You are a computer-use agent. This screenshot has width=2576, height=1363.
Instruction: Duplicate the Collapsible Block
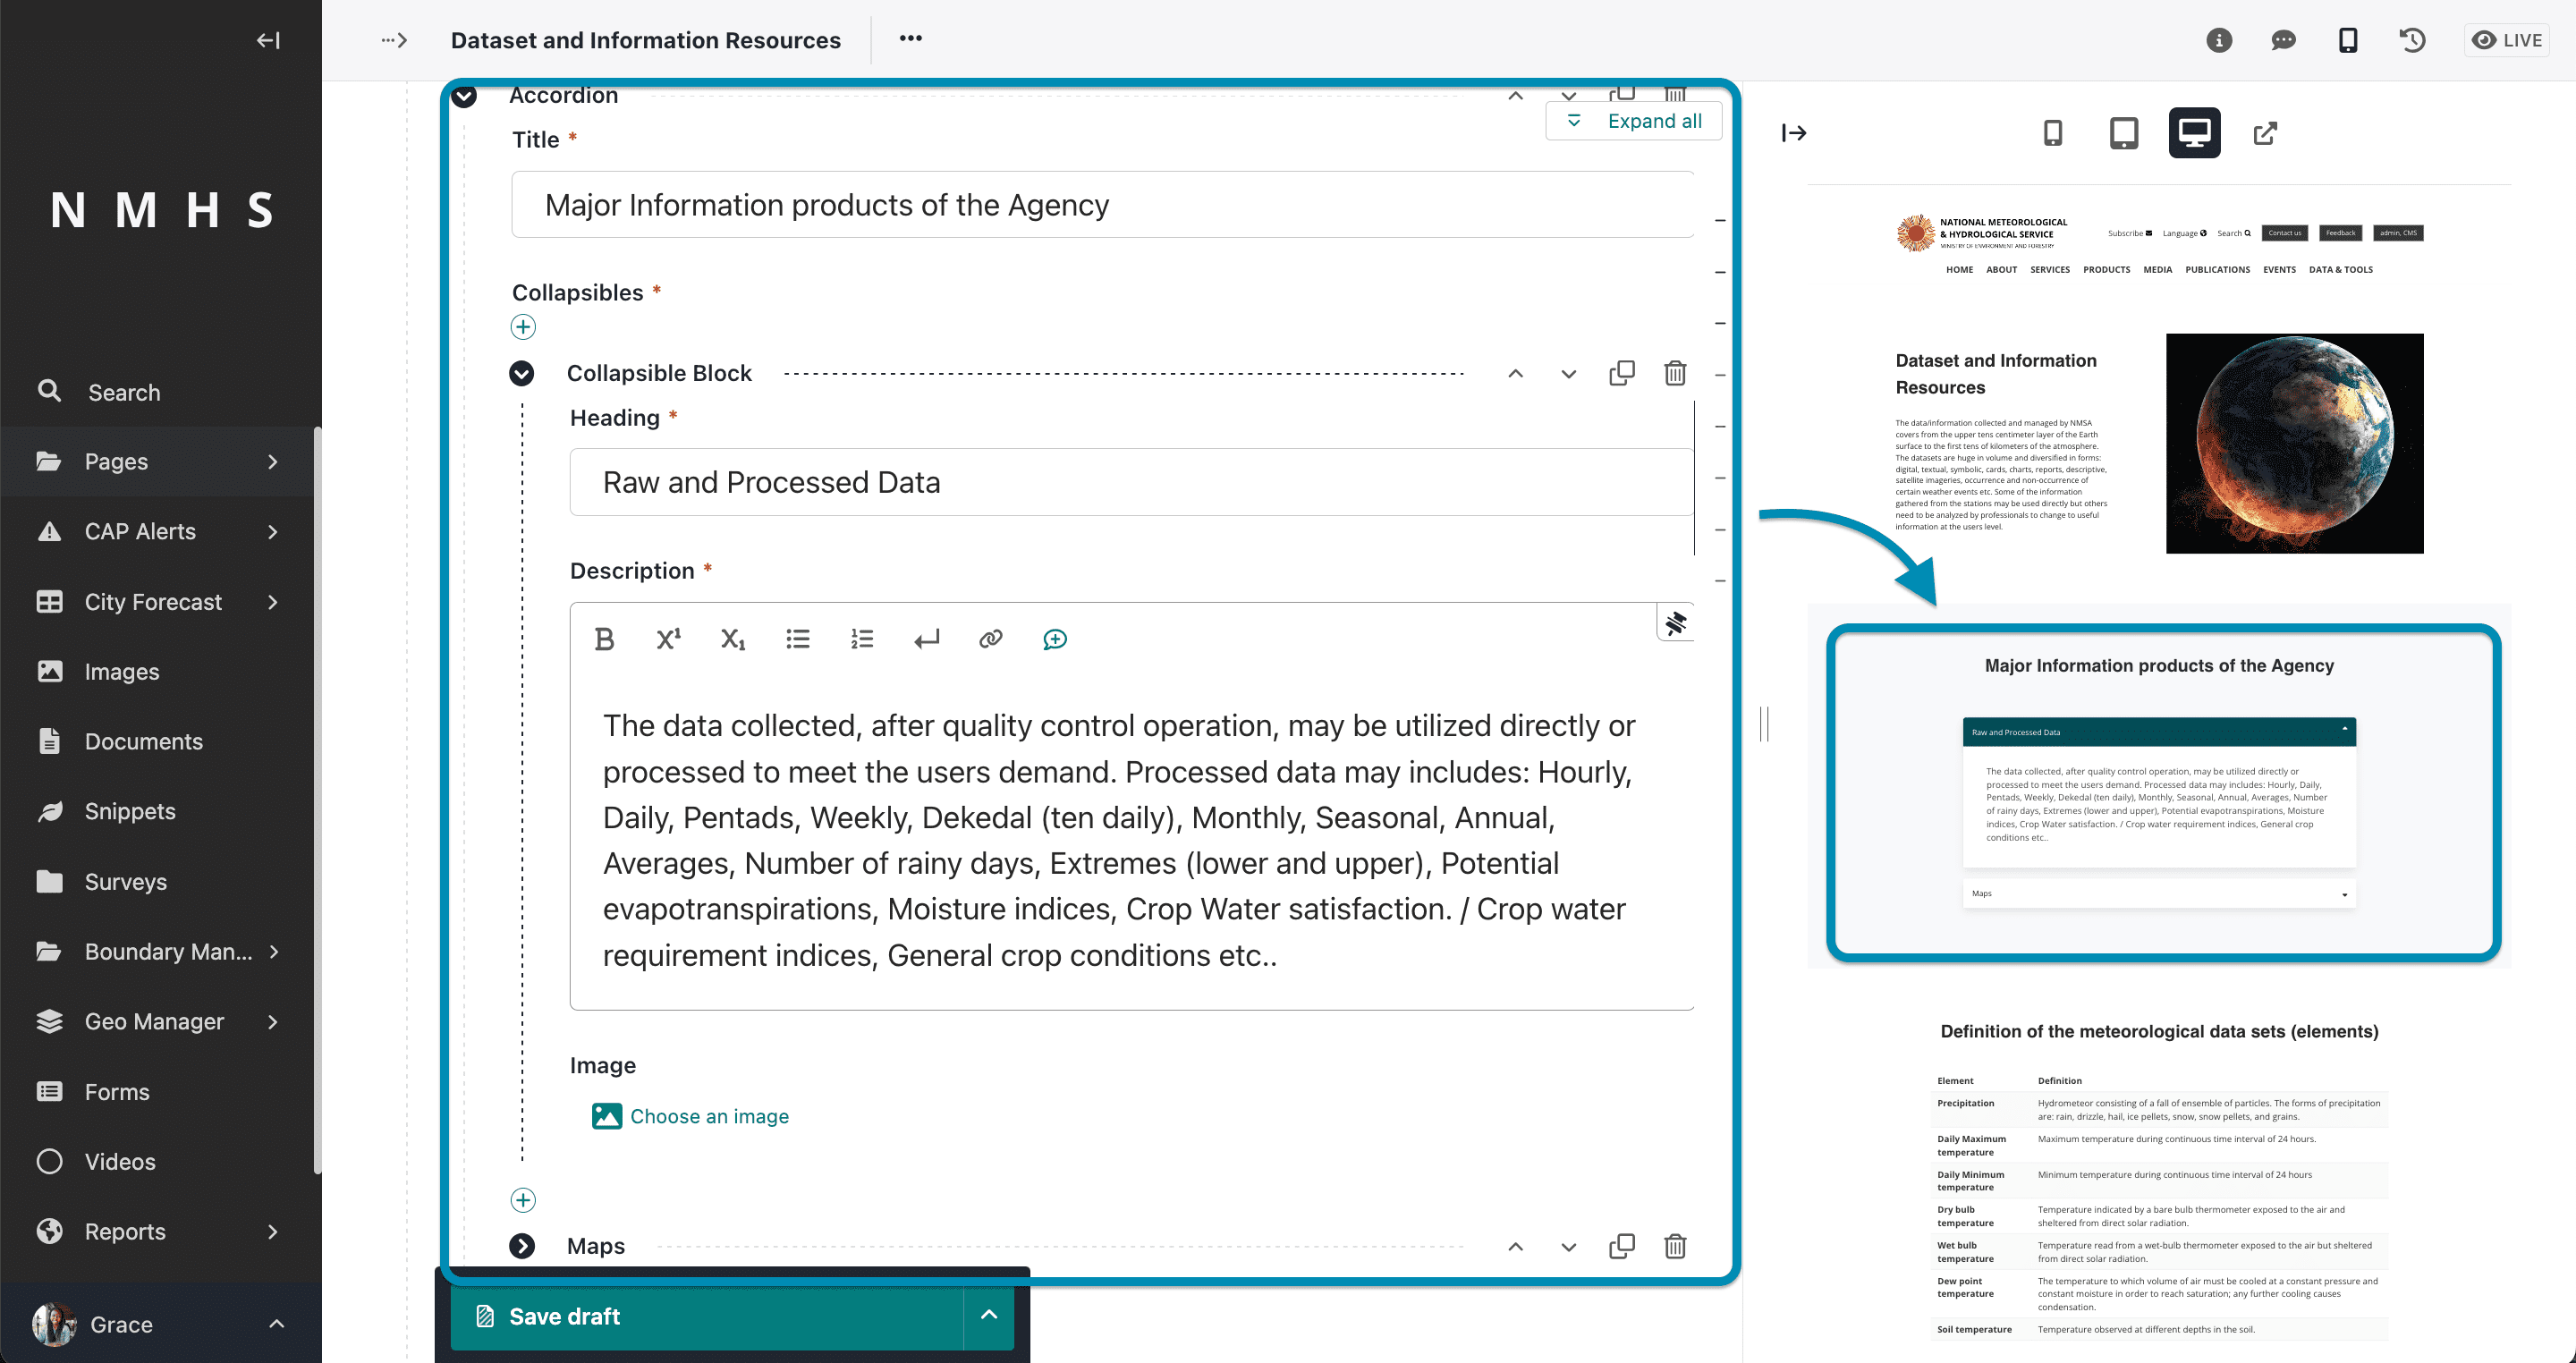pos(1622,373)
